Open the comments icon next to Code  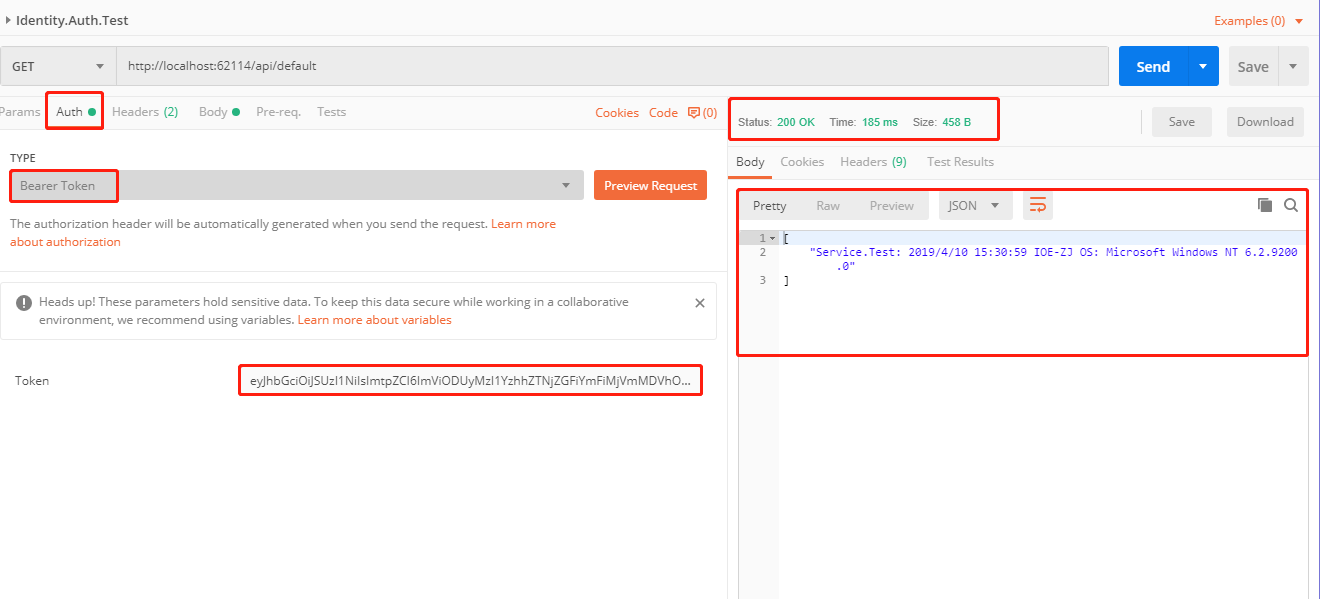(x=696, y=113)
